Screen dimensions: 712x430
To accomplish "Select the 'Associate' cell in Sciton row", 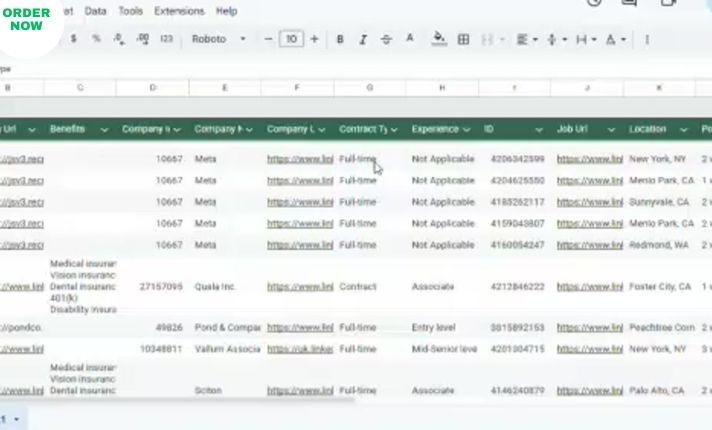I will click(x=442, y=390).
